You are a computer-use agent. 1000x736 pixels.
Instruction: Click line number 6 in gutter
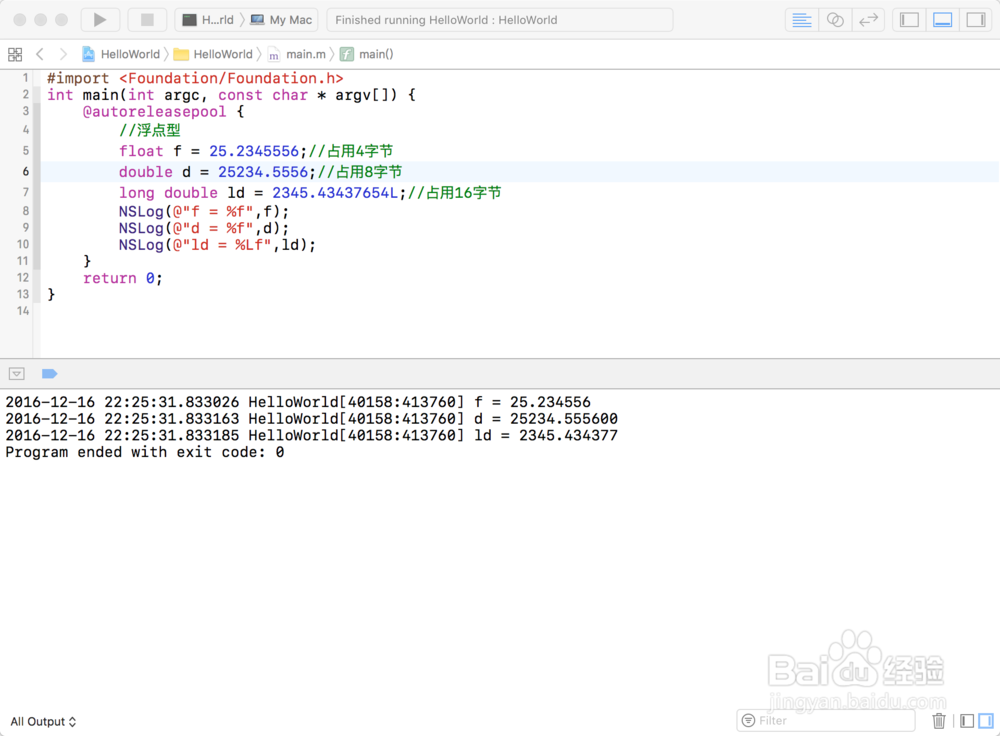pos(26,172)
